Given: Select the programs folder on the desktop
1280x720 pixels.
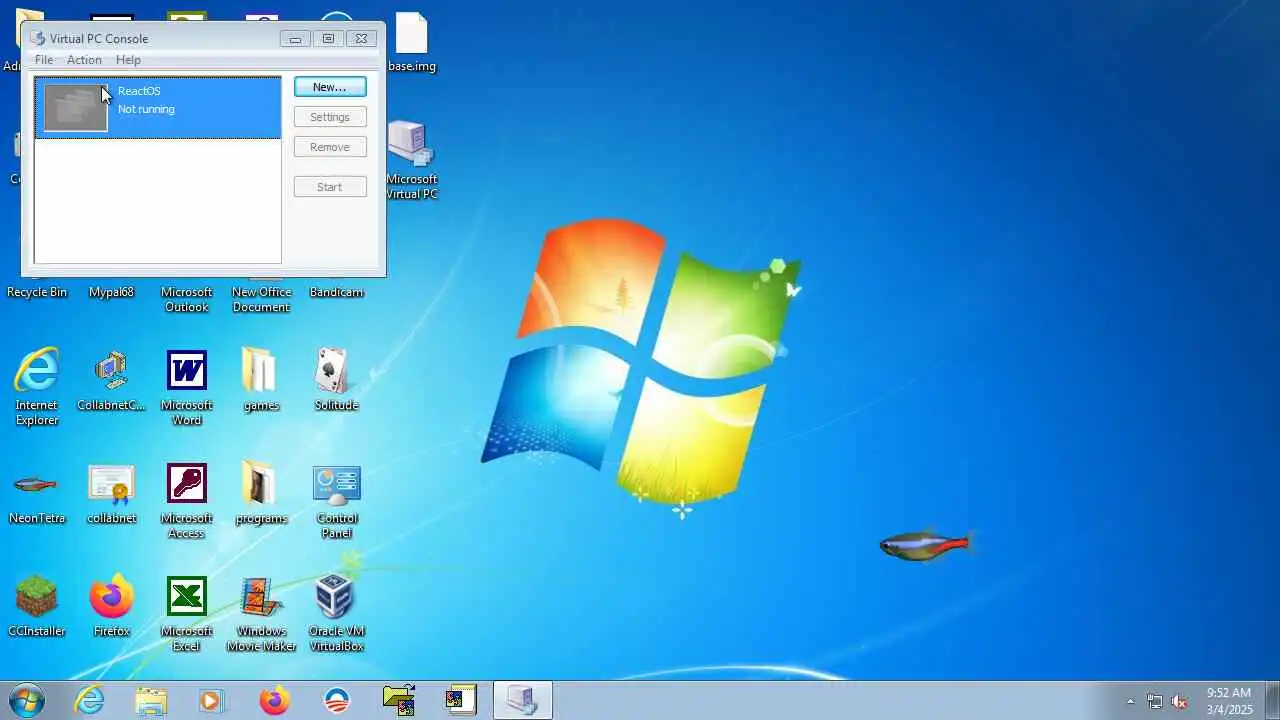Looking at the screenshot, I should (261, 494).
